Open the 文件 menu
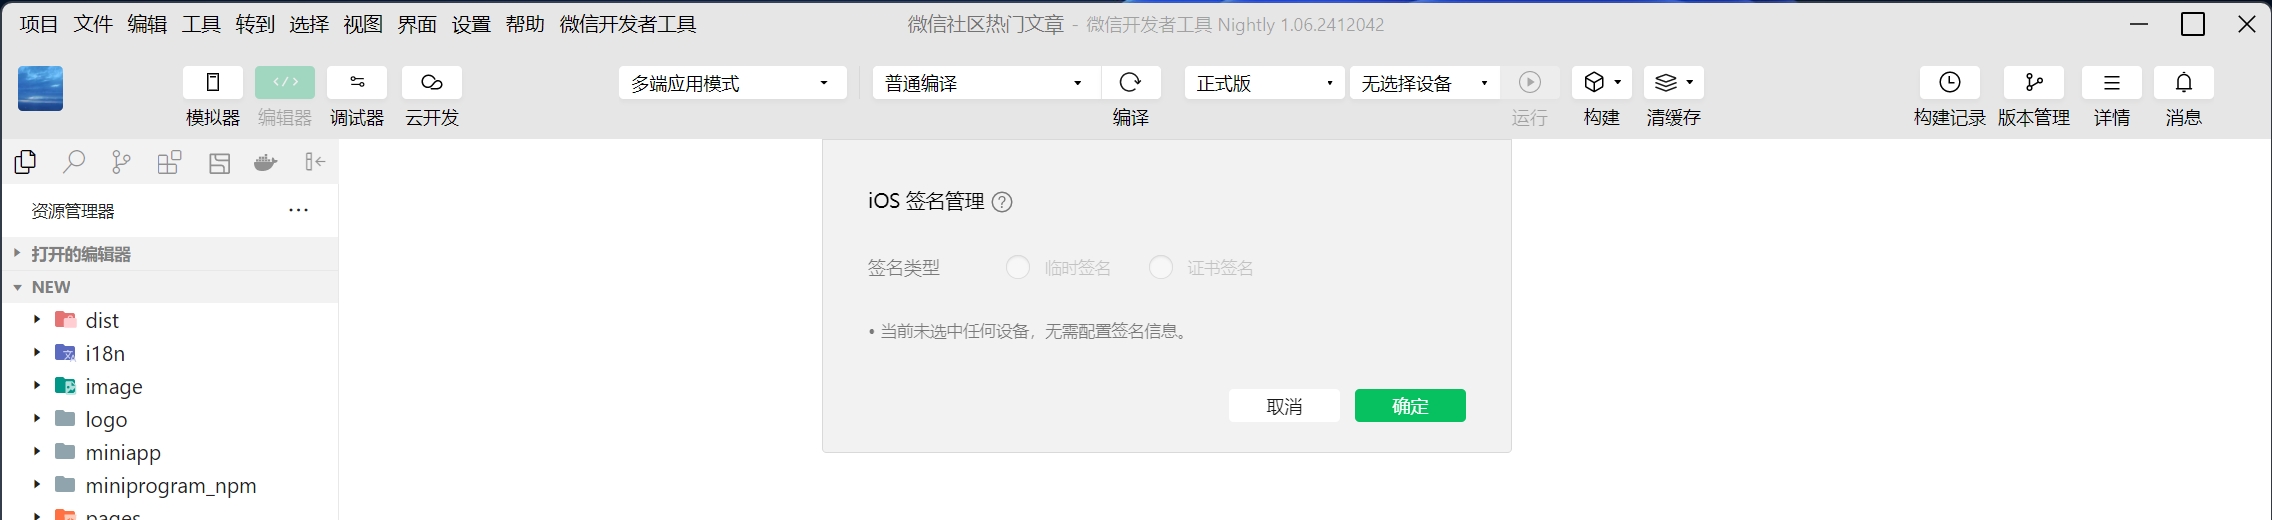This screenshot has width=2272, height=520. point(93,24)
